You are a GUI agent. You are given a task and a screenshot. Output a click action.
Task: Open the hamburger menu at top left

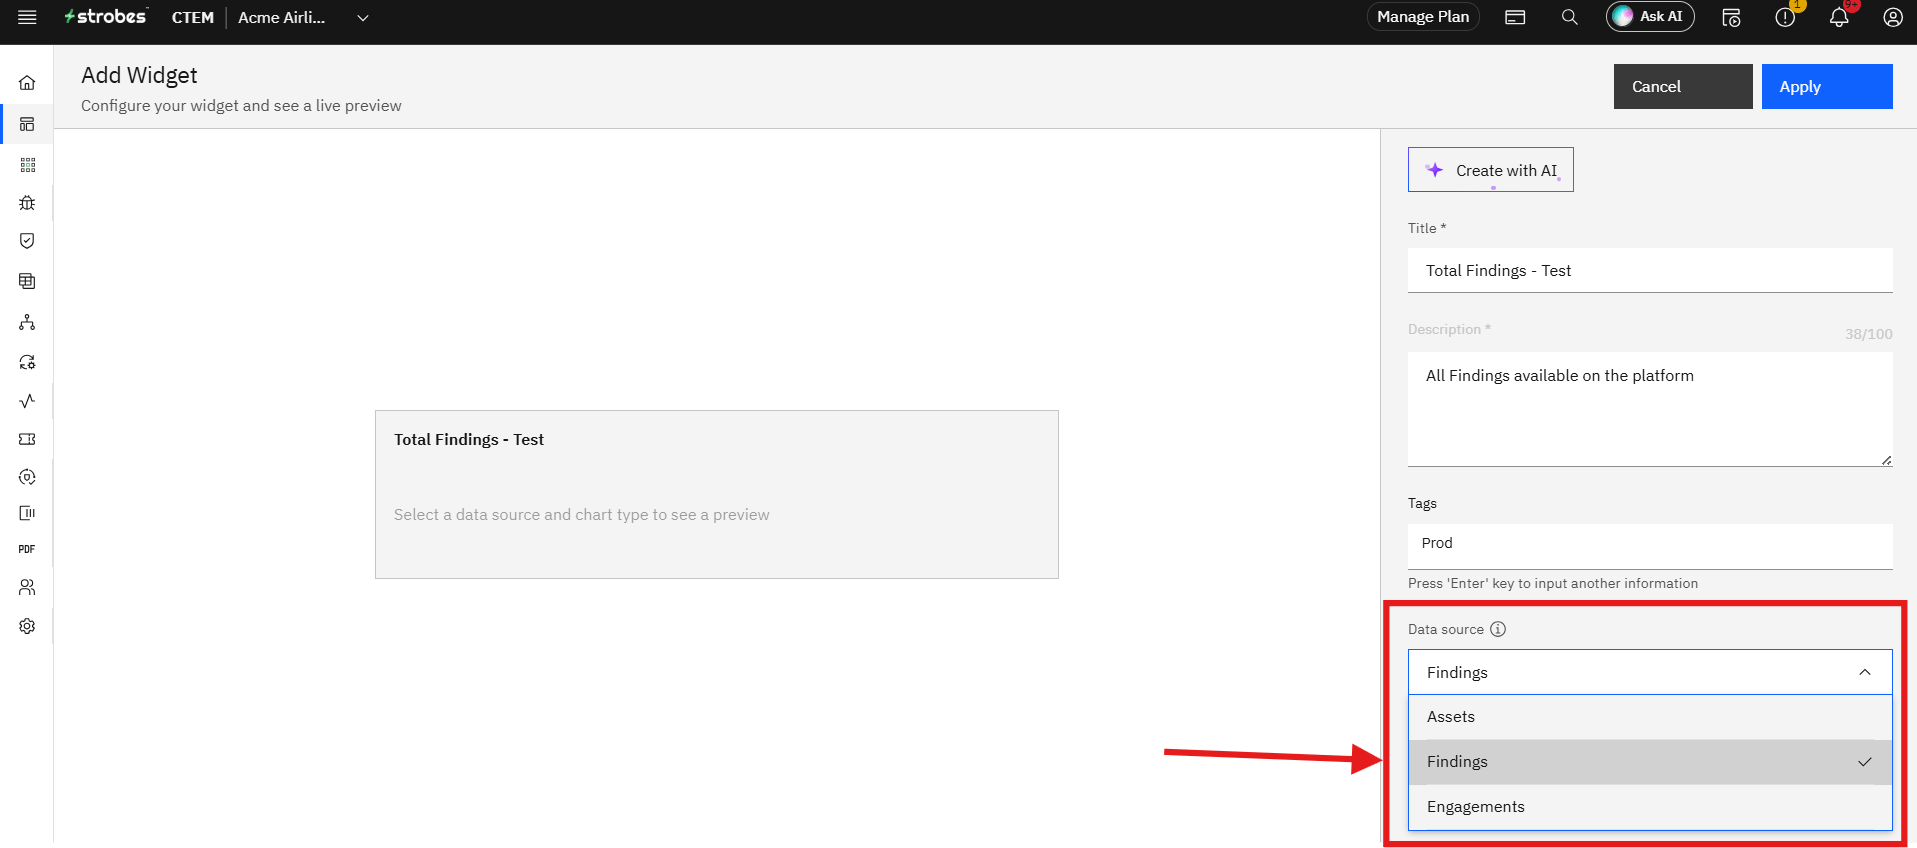pyautogui.click(x=28, y=17)
